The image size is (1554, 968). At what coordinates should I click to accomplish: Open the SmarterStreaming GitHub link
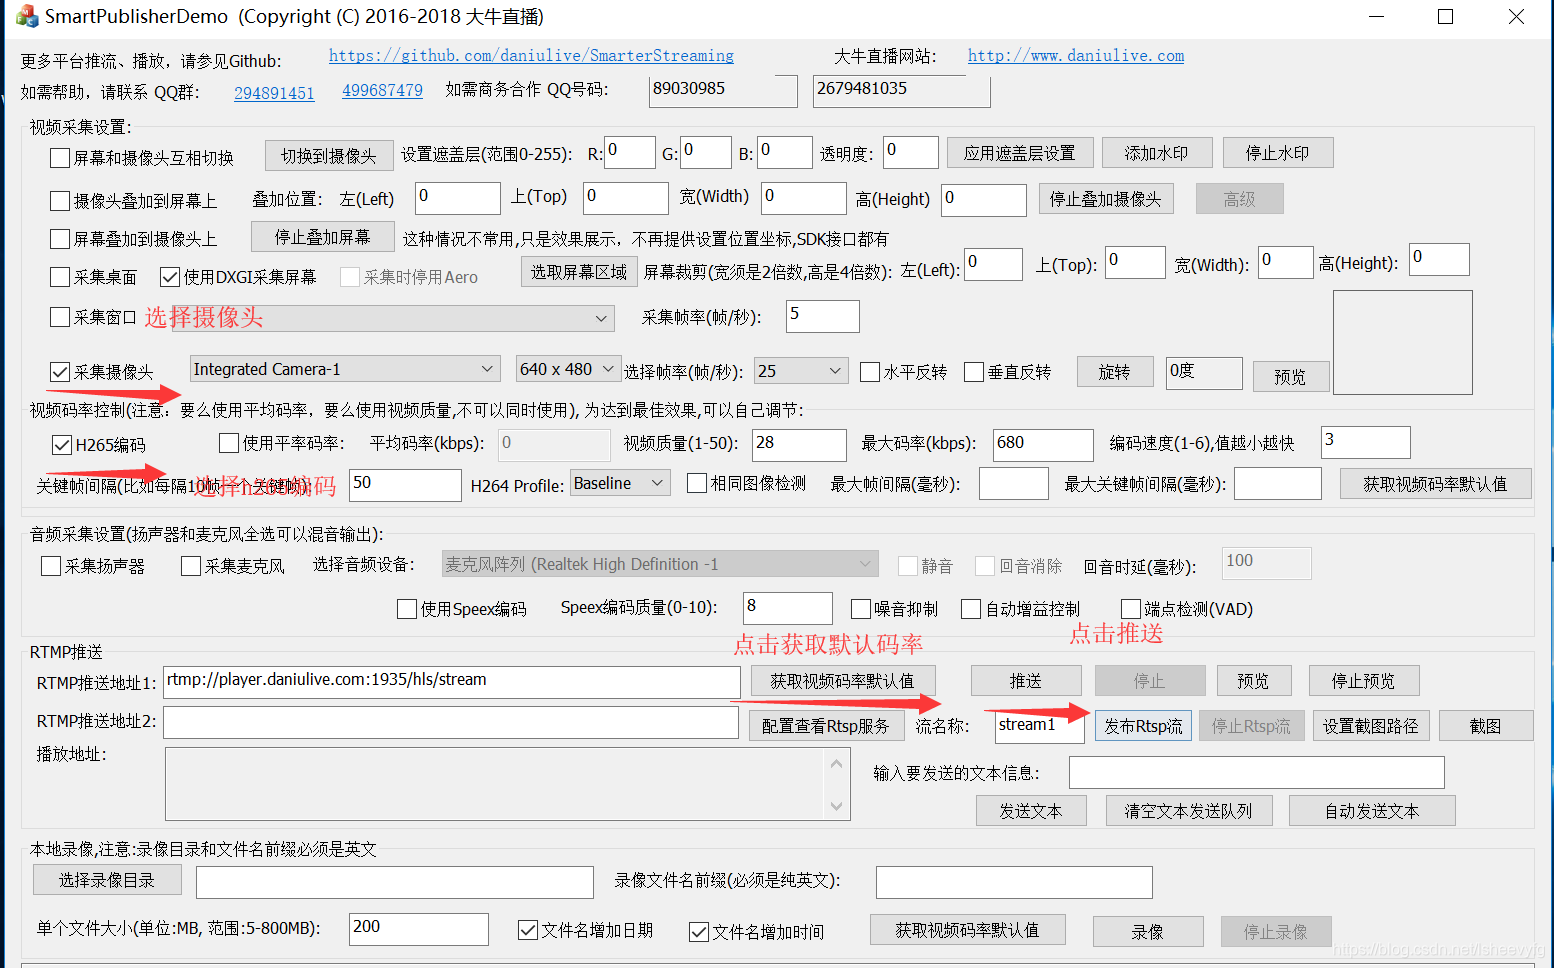(531, 56)
